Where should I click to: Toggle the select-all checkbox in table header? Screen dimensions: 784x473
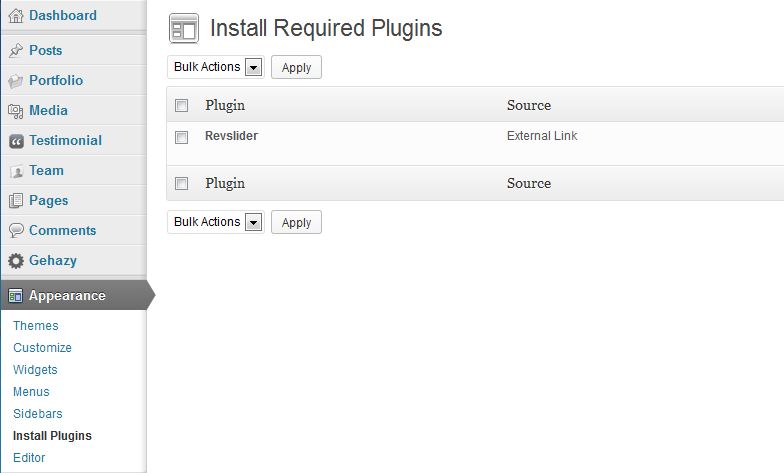(181, 105)
